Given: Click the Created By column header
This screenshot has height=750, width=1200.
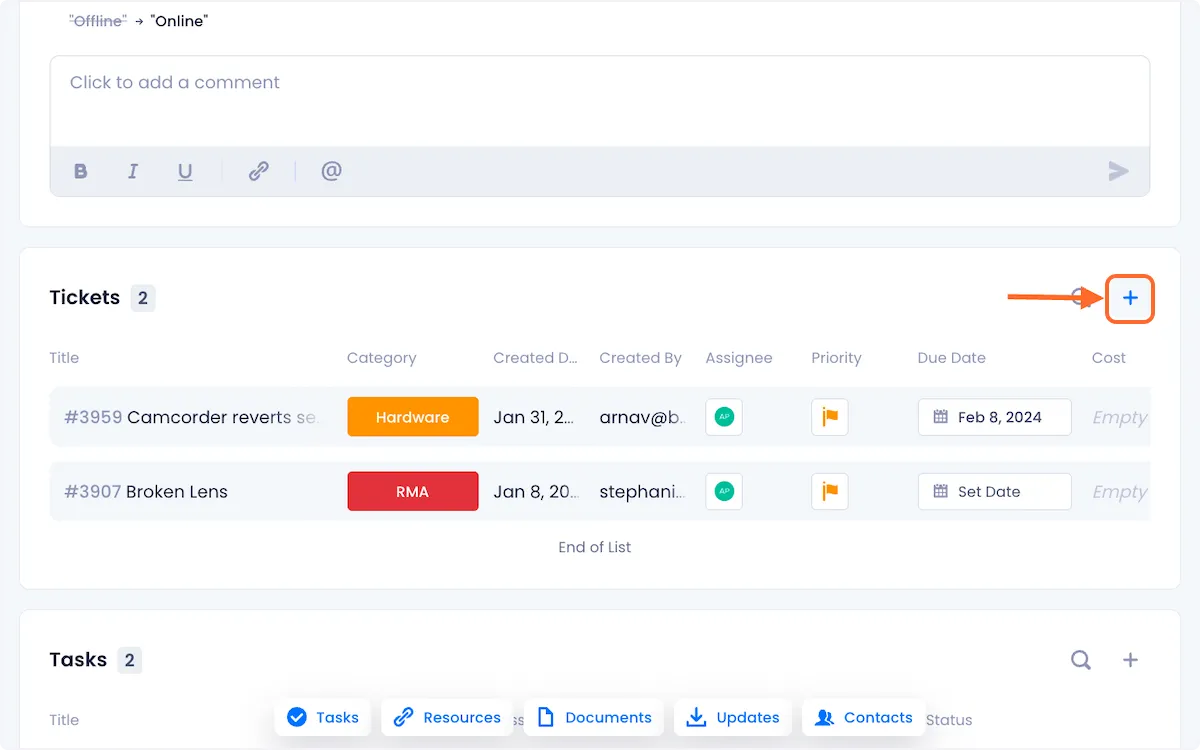Looking at the screenshot, I should click(x=640, y=358).
